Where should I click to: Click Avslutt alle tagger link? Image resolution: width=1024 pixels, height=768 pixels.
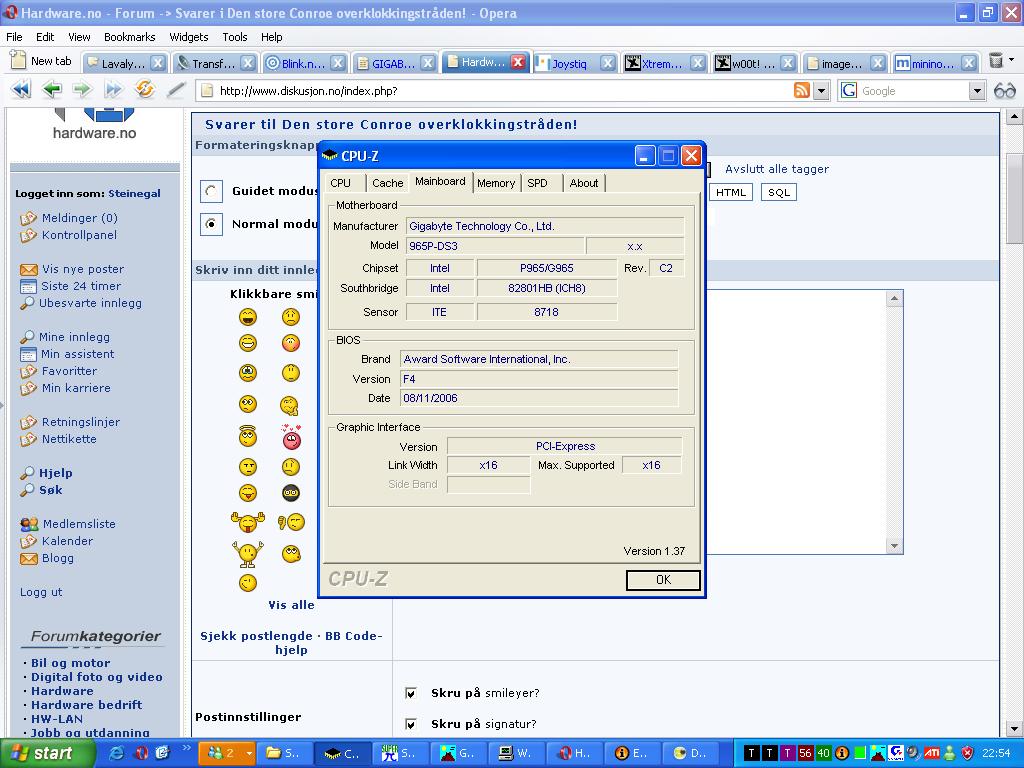pyautogui.click(x=776, y=169)
